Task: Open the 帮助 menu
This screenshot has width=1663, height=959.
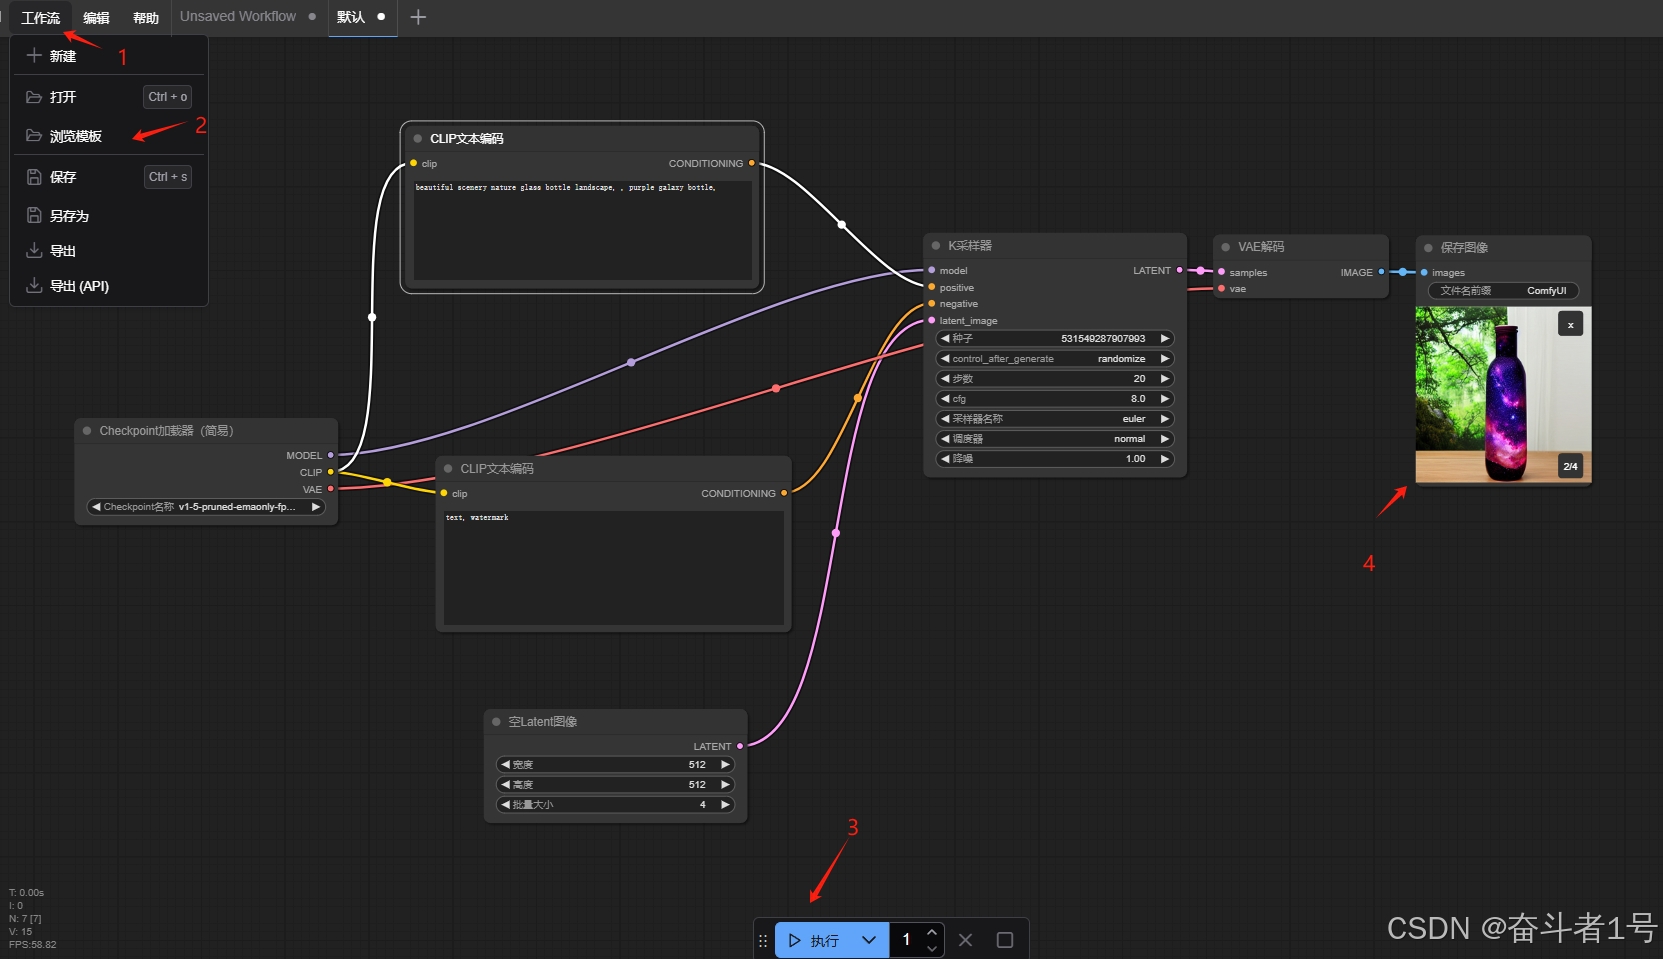Action: click(146, 18)
